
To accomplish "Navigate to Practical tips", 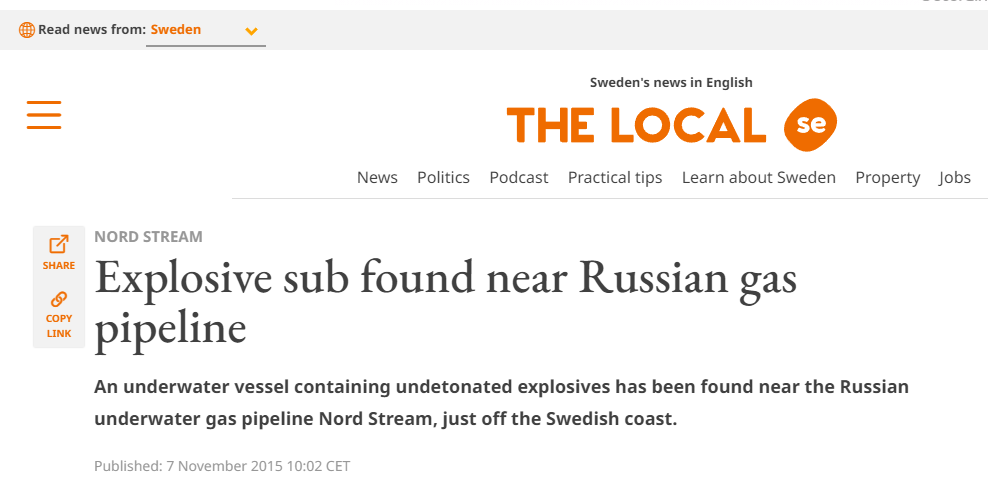I will tap(615, 177).
